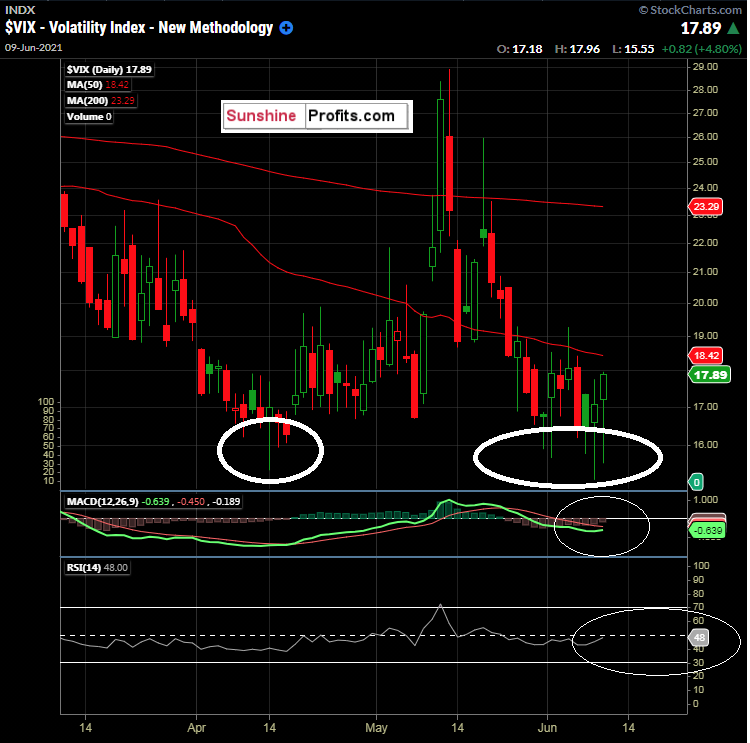The height and width of the screenshot is (743, 750).
Task: Click the grey 48 RSI tag
Action: [698, 637]
